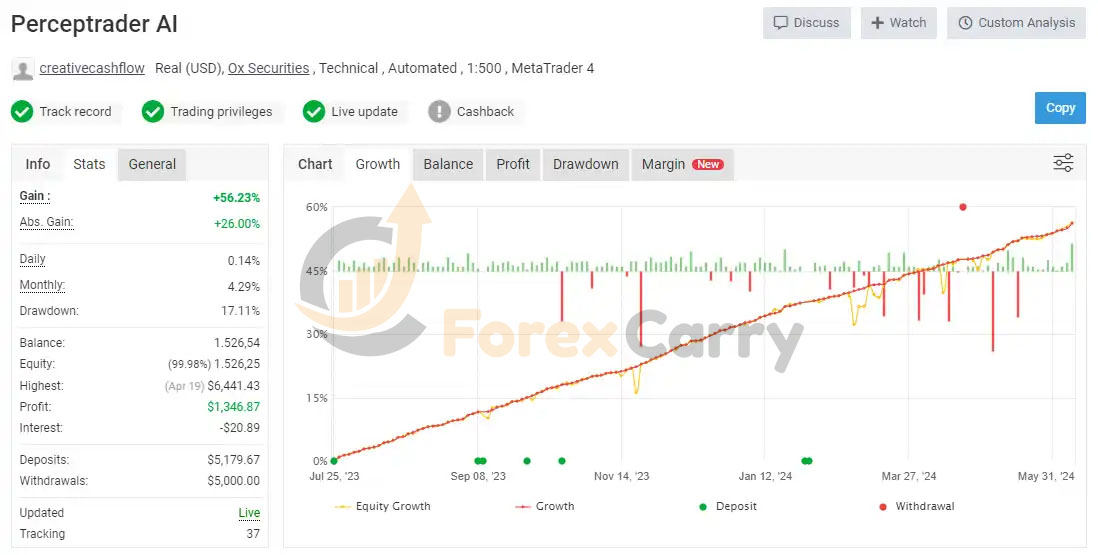The width and height of the screenshot is (1098, 555).
Task: Click the Trading privileges label
Action: coord(221,111)
